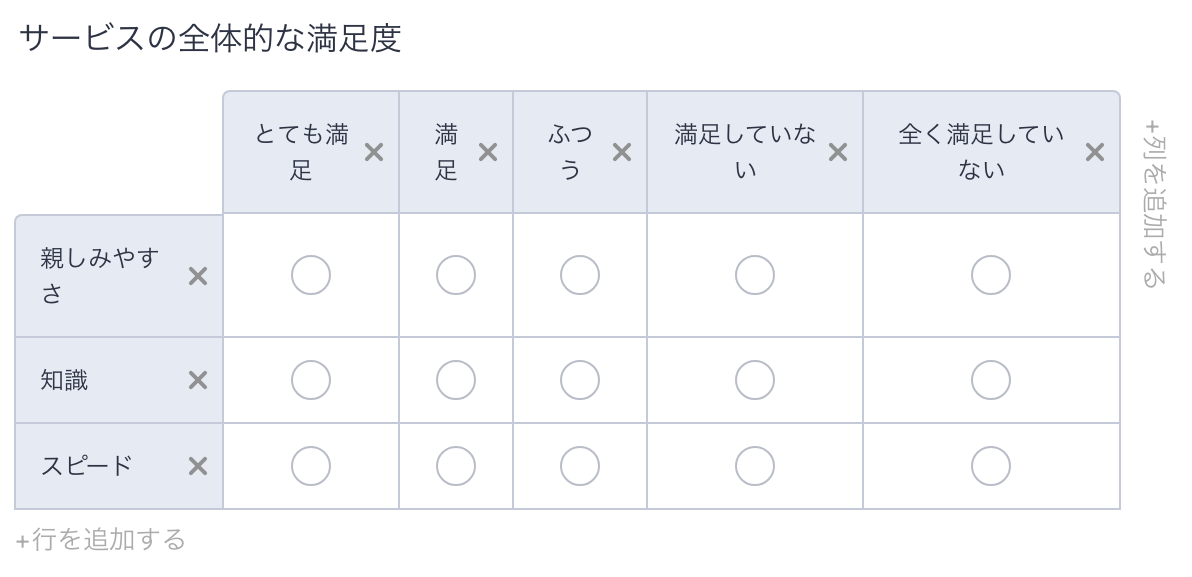The image size is (1192, 577).
Task: Choose とても満足 for 知識
Action: [311, 380]
